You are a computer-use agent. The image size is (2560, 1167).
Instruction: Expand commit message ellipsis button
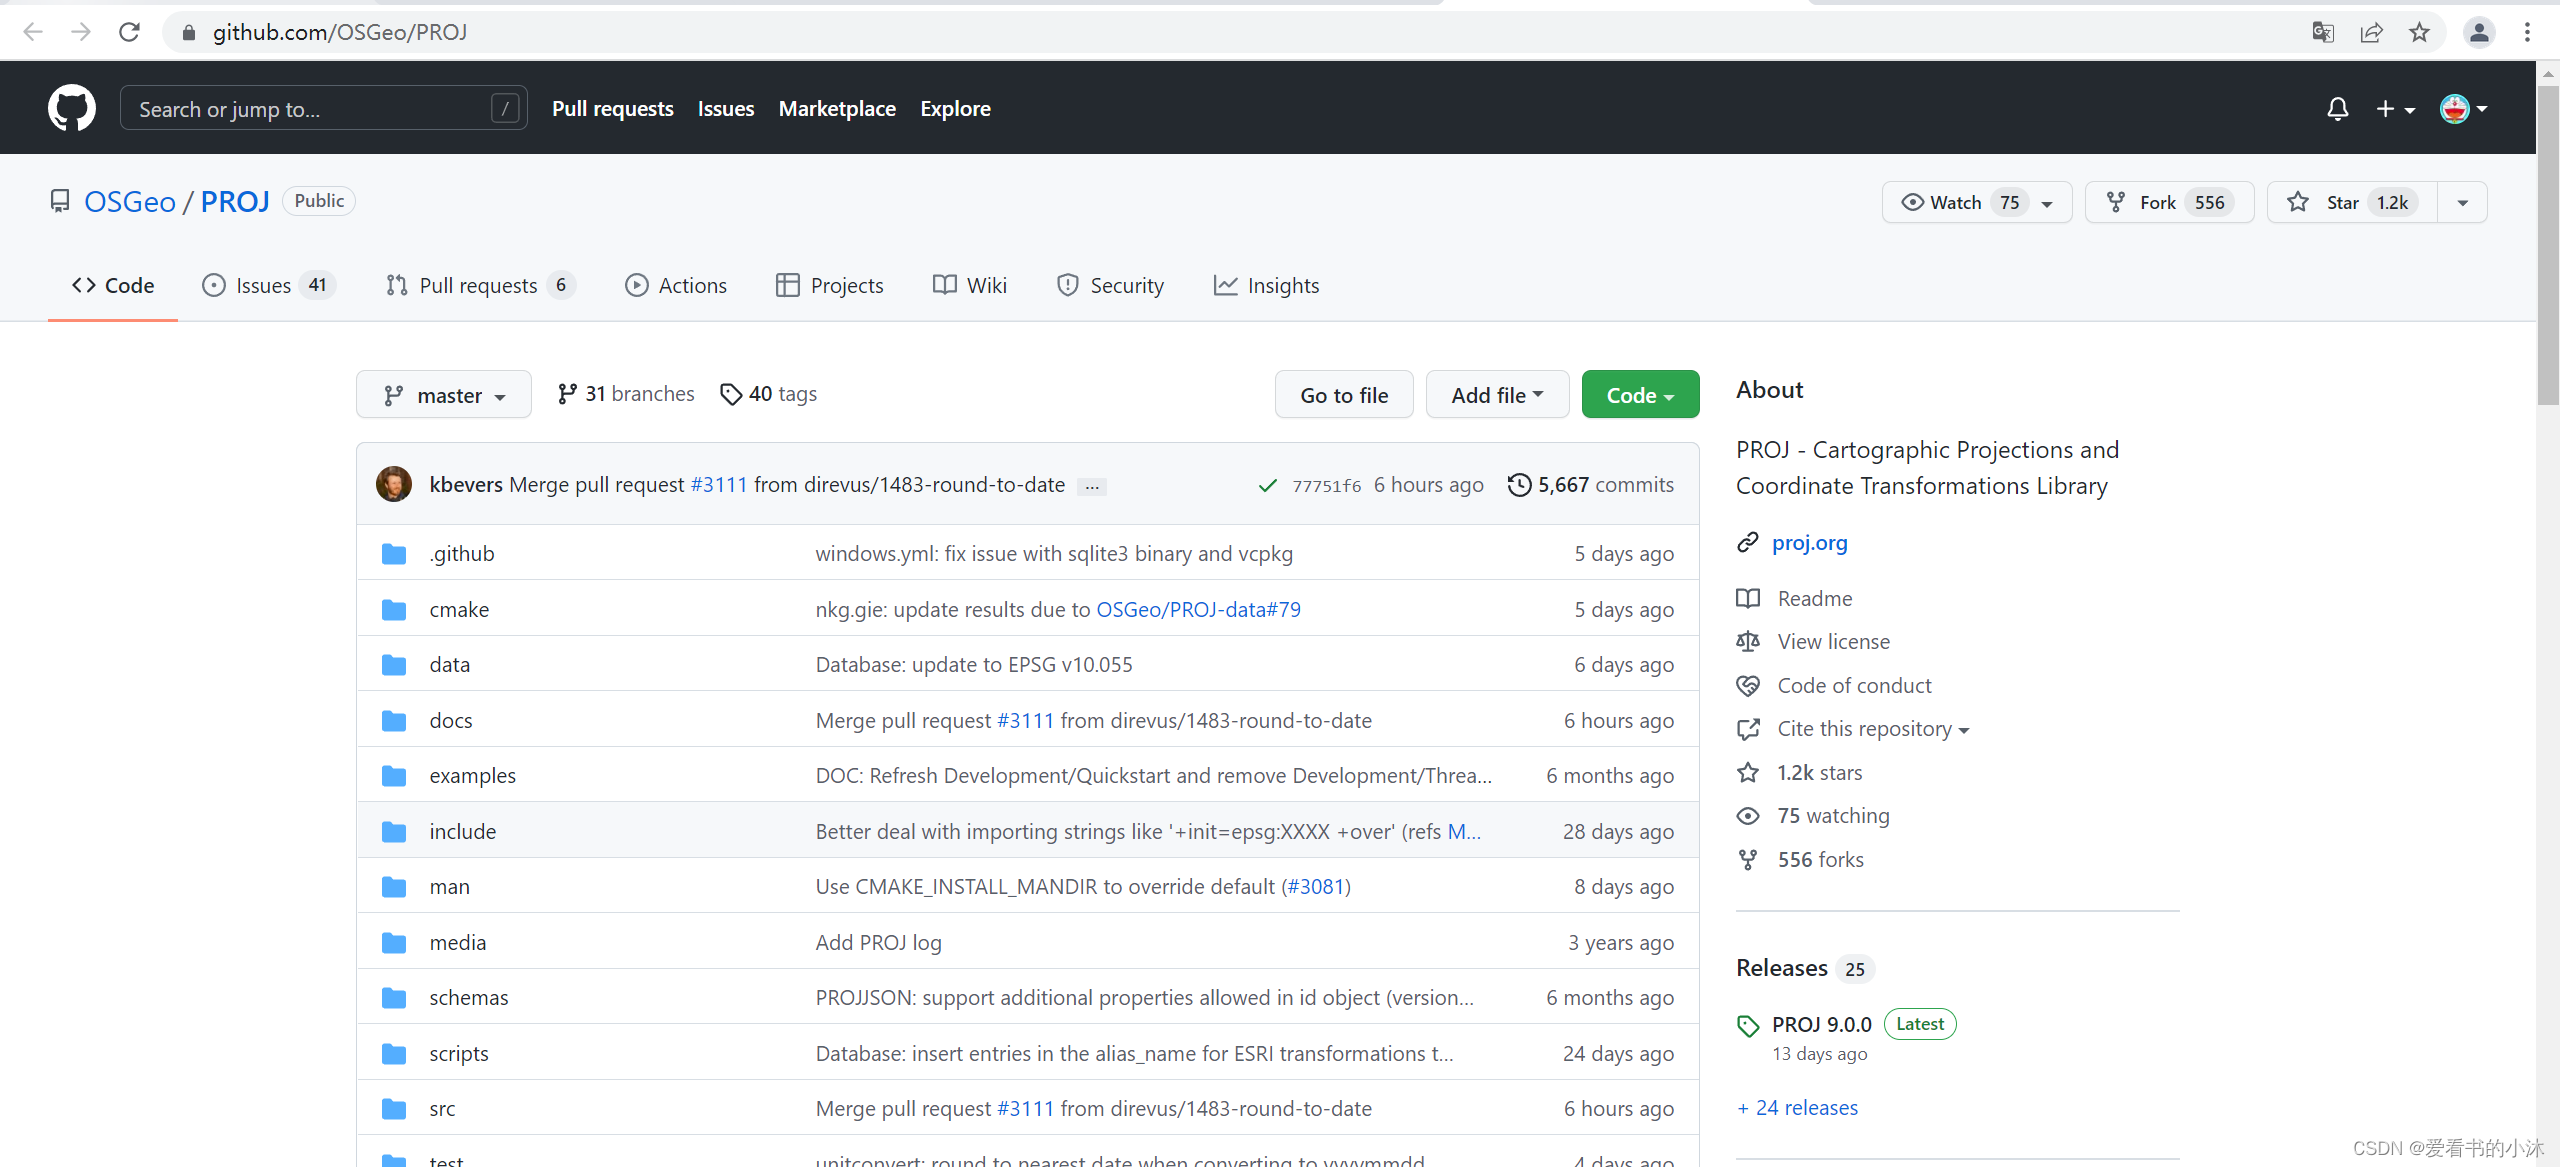tap(1092, 486)
